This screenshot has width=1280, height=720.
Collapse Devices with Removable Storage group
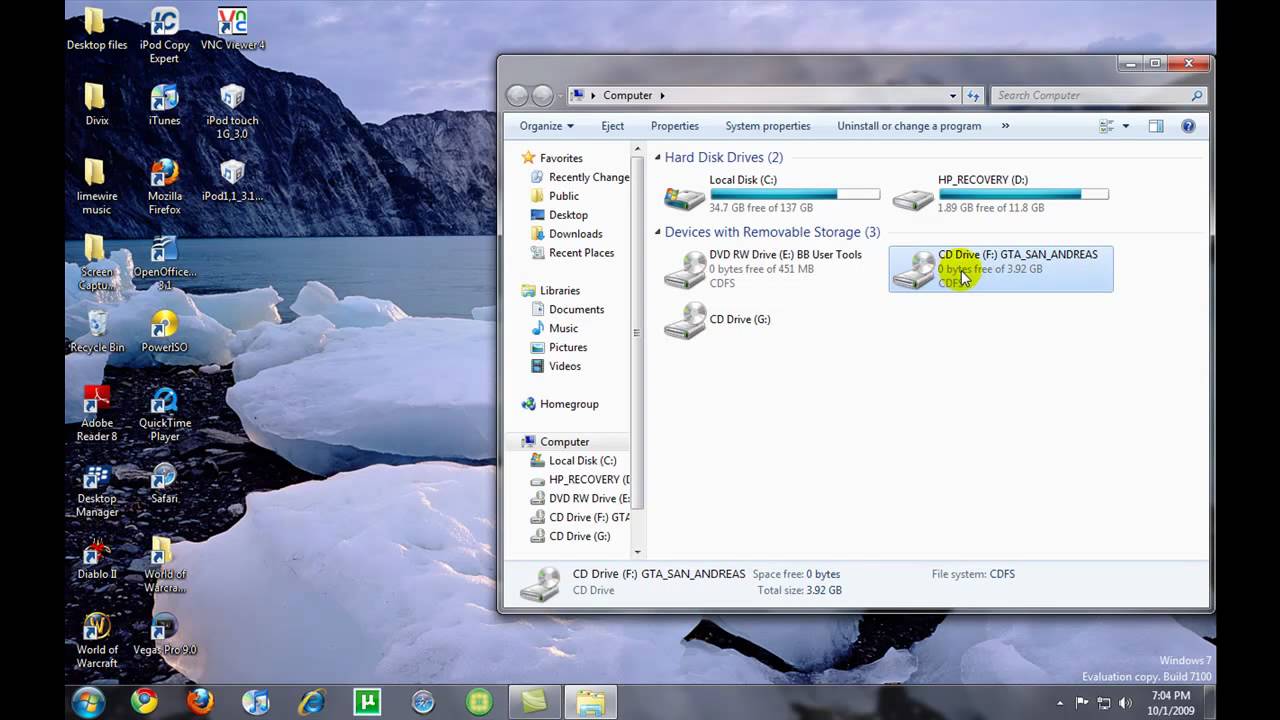(658, 232)
